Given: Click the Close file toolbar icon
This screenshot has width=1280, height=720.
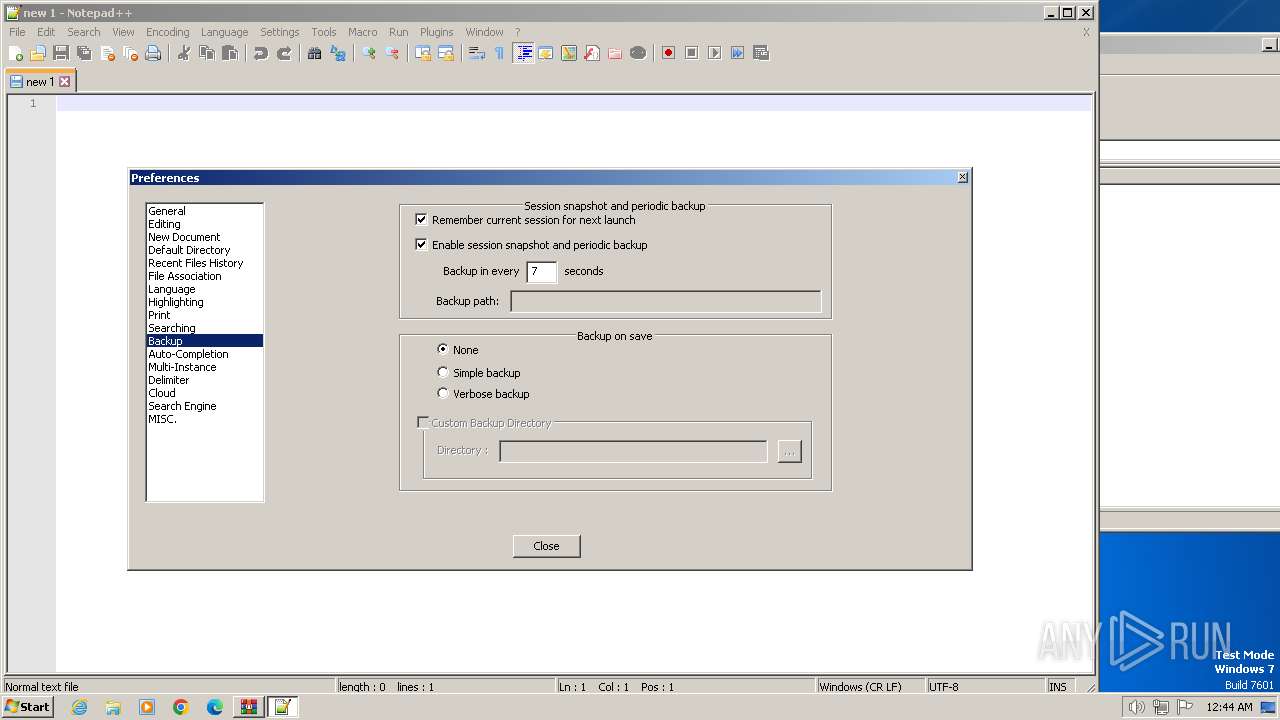Looking at the screenshot, I should coord(107,53).
